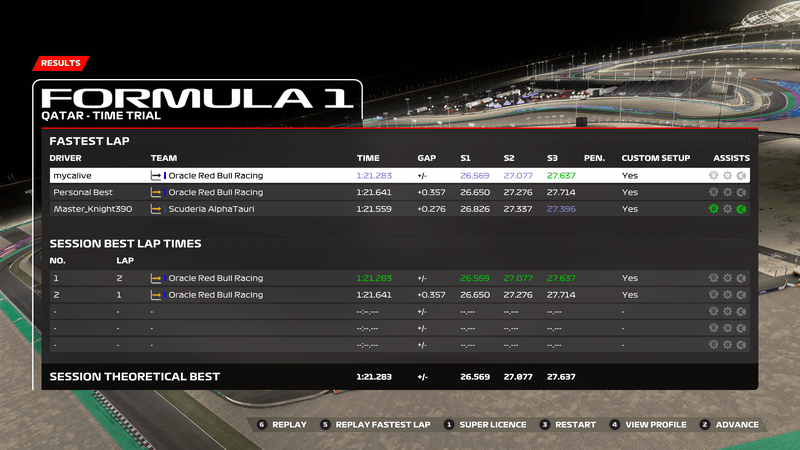The width and height of the screenshot is (800, 450).
Task: Click the NO. column header
Action: (x=58, y=261)
